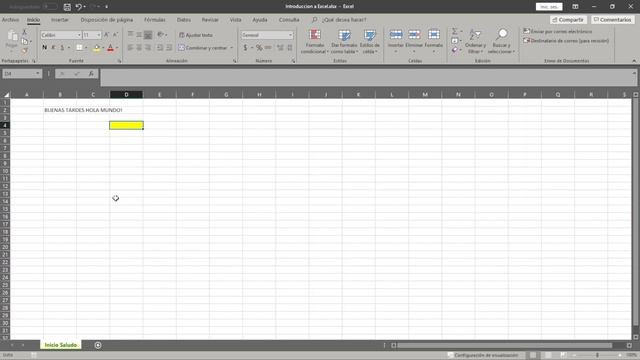Viewport: 640px width, 360px height.
Task: Toggle italic K formatting
Action: (53, 48)
